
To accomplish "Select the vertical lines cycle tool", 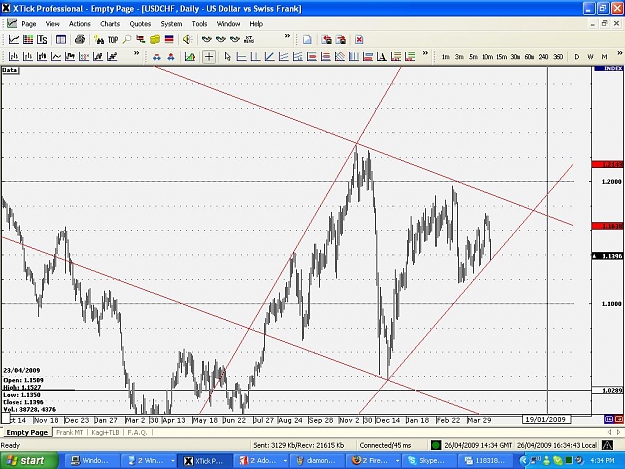I will point(354,57).
